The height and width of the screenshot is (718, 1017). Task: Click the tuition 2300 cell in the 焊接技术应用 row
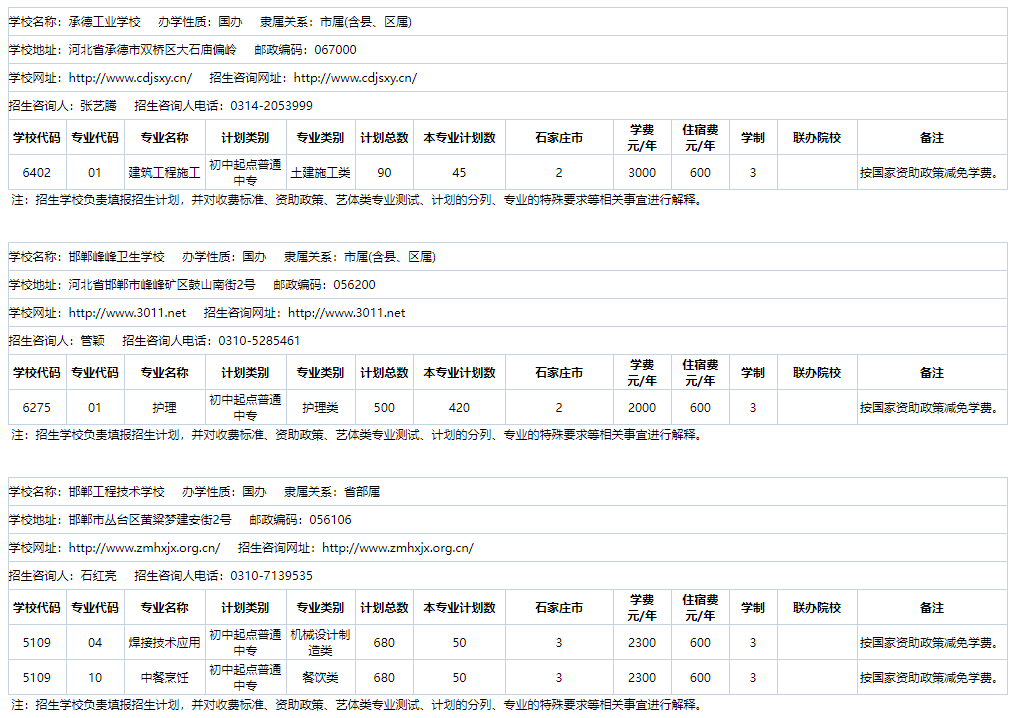pyautogui.click(x=641, y=642)
